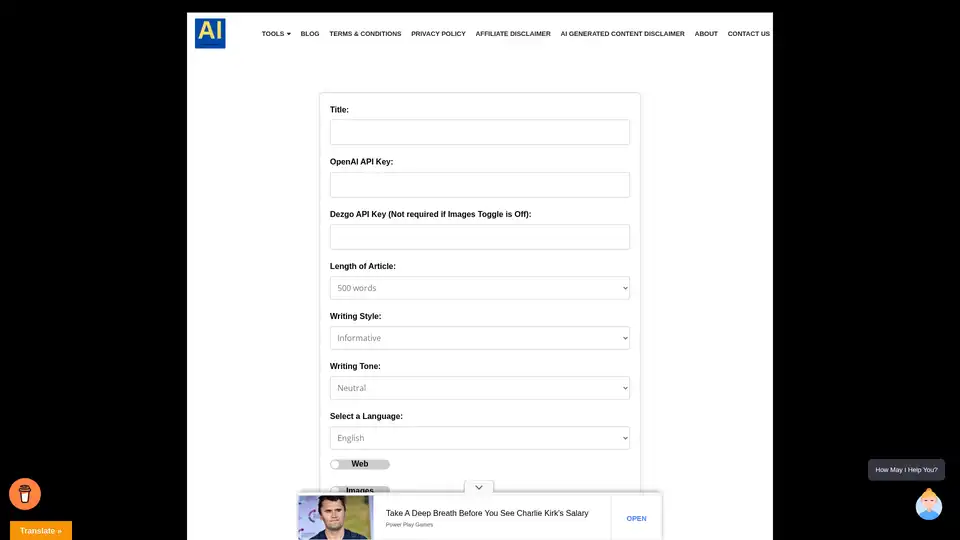Click the AI logo in the header
Screen dimensions: 960x540
210,33
